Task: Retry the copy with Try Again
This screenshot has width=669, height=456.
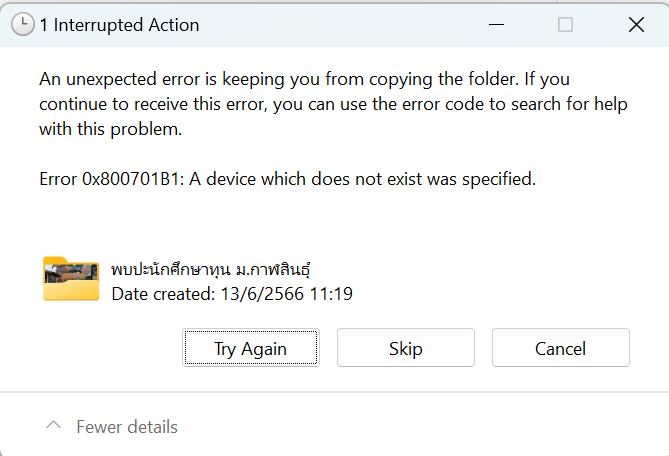Action: coord(251,348)
